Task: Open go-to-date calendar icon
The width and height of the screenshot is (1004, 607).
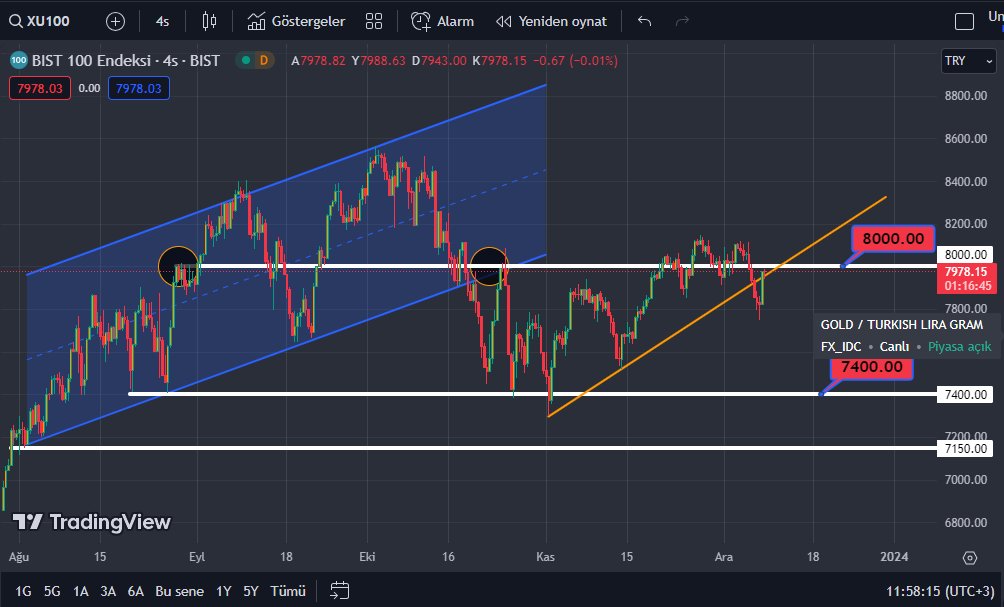Action: pyautogui.click(x=339, y=590)
